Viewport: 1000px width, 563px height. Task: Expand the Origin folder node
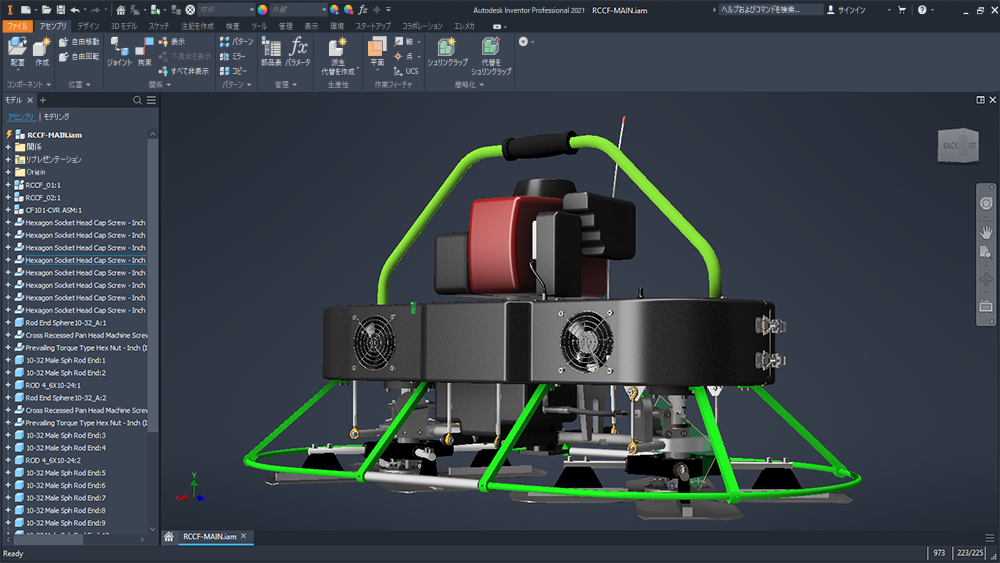pos(8,172)
